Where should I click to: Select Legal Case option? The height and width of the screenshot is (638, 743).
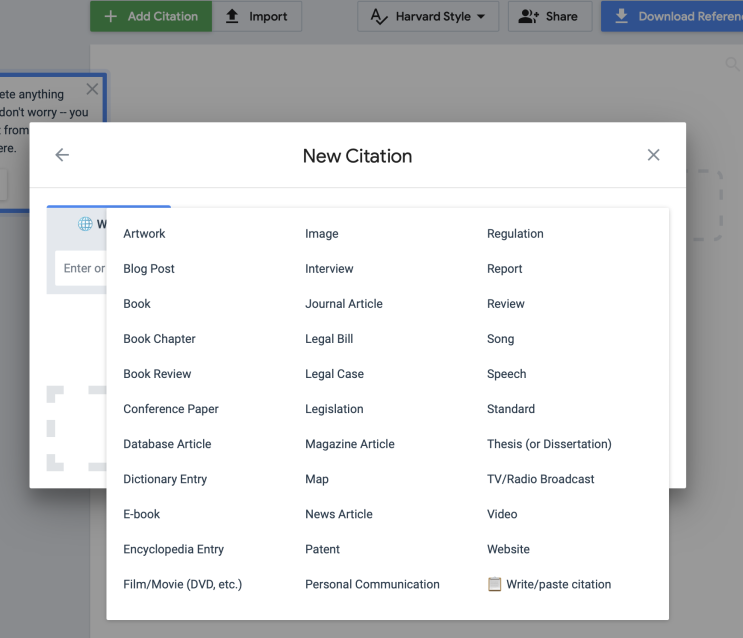click(335, 374)
